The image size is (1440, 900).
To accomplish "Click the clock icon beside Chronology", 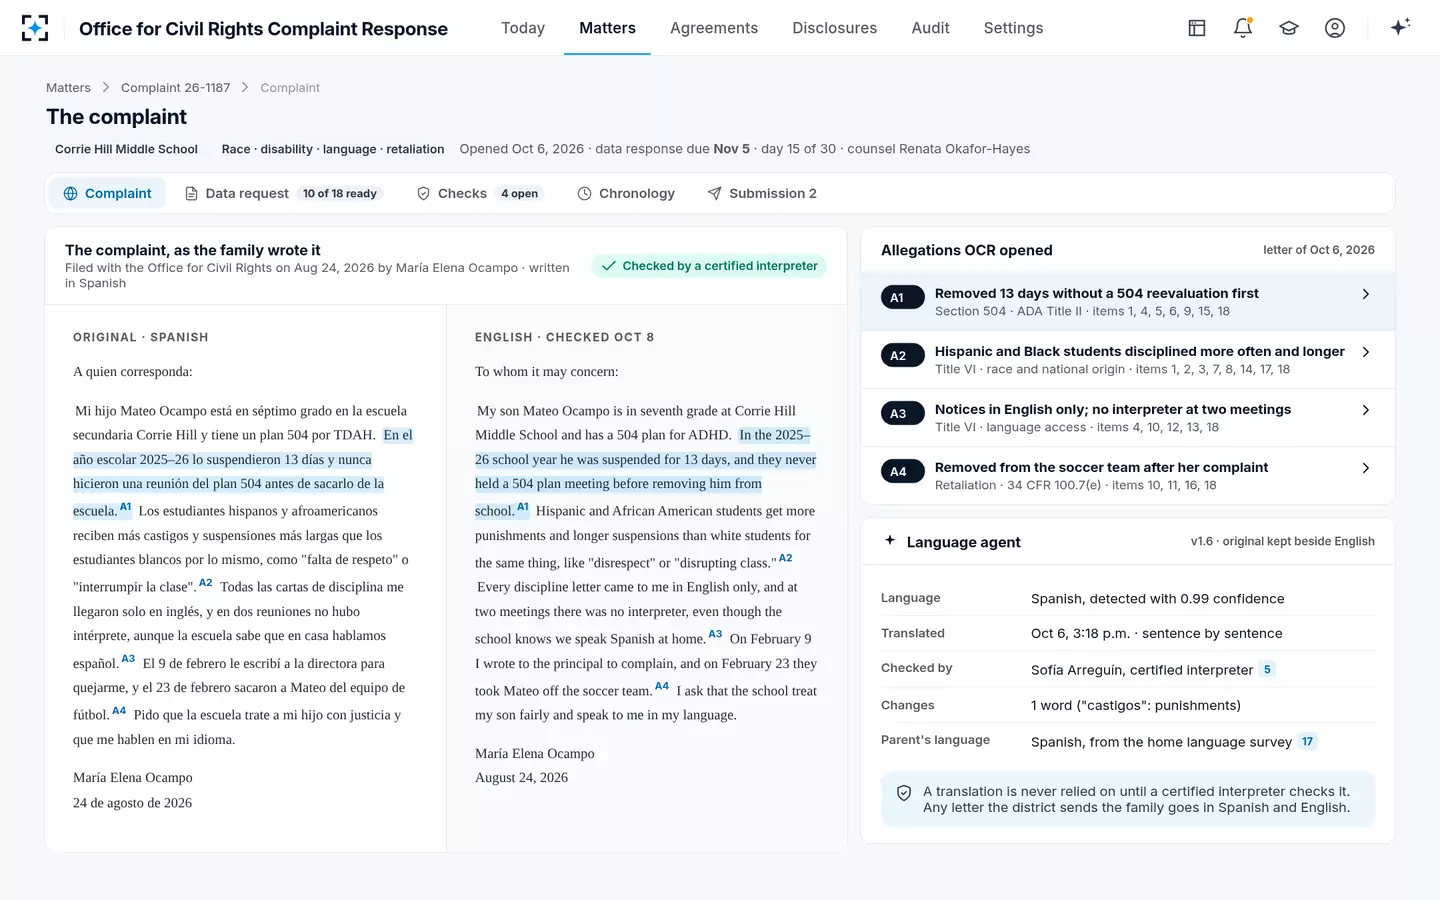I will tap(584, 194).
